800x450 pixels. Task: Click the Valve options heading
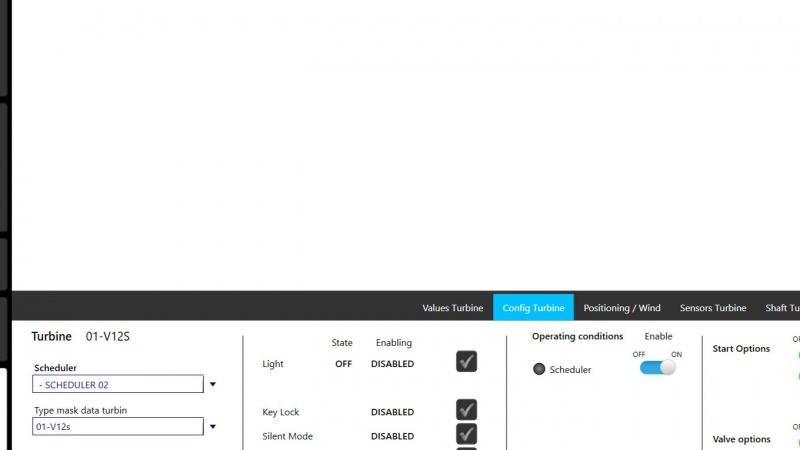[741, 439]
